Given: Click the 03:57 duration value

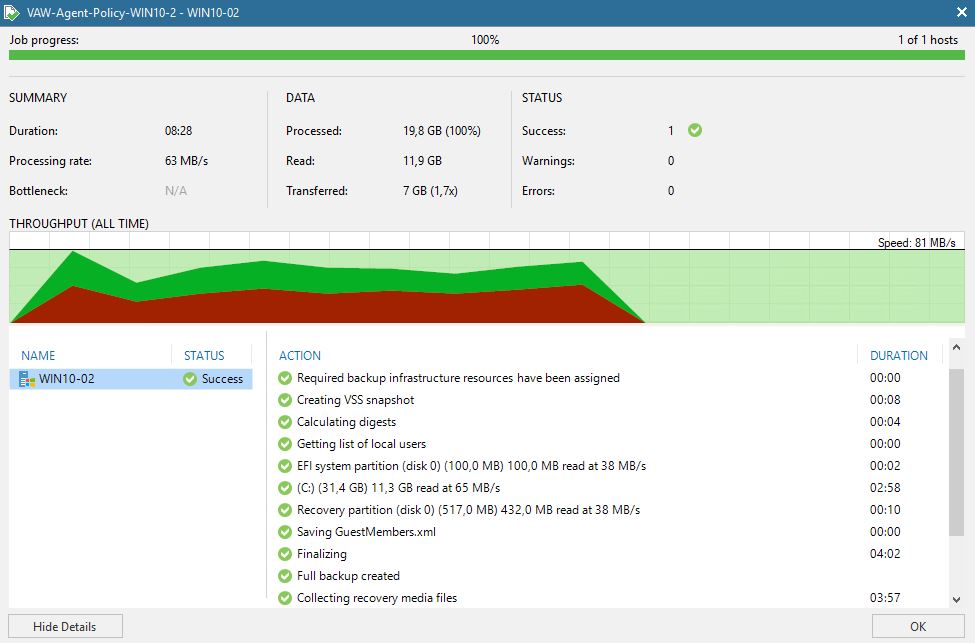Looking at the screenshot, I should point(885,598).
